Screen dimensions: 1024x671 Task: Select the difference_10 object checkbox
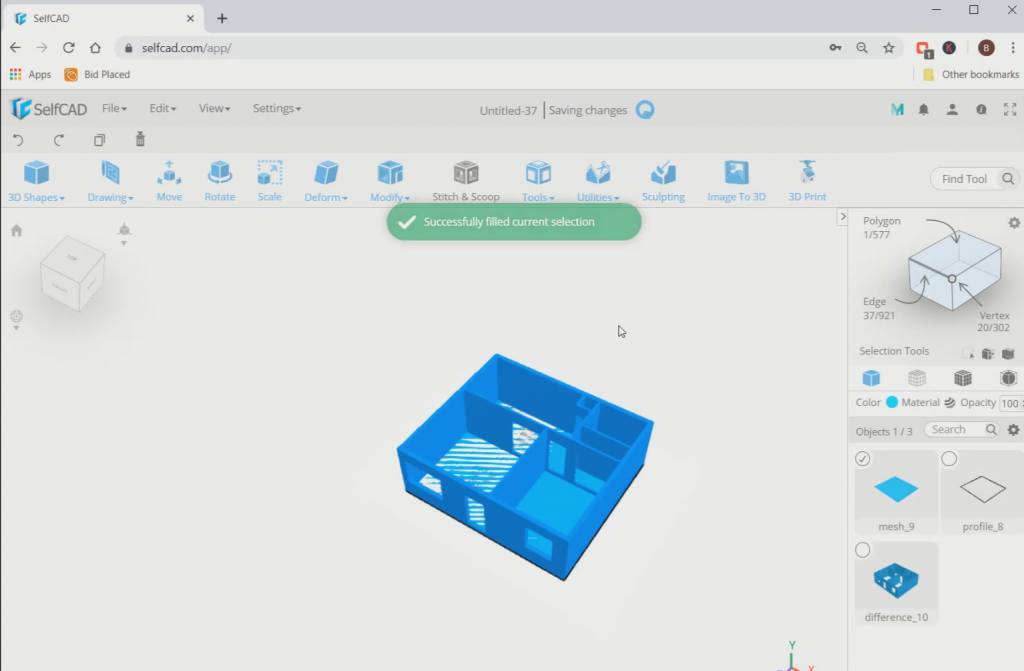(862, 549)
